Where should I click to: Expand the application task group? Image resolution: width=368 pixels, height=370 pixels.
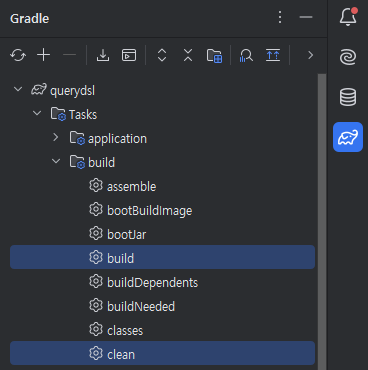point(56,137)
